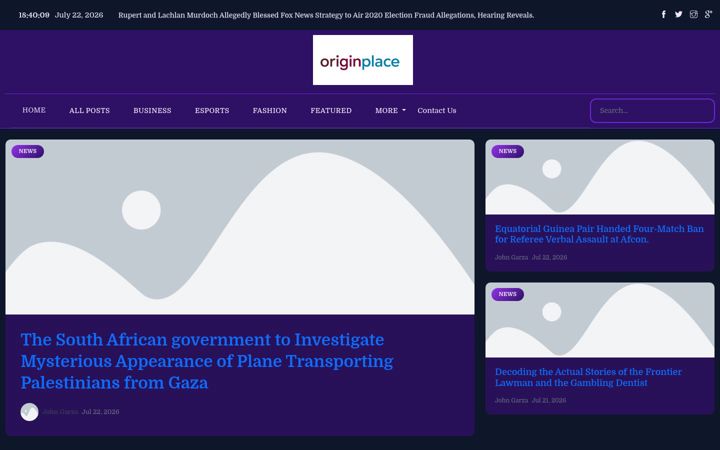This screenshot has width=720, height=450.
Task: Click the 18:40:09 clock in the header
Action: [34, 15]
